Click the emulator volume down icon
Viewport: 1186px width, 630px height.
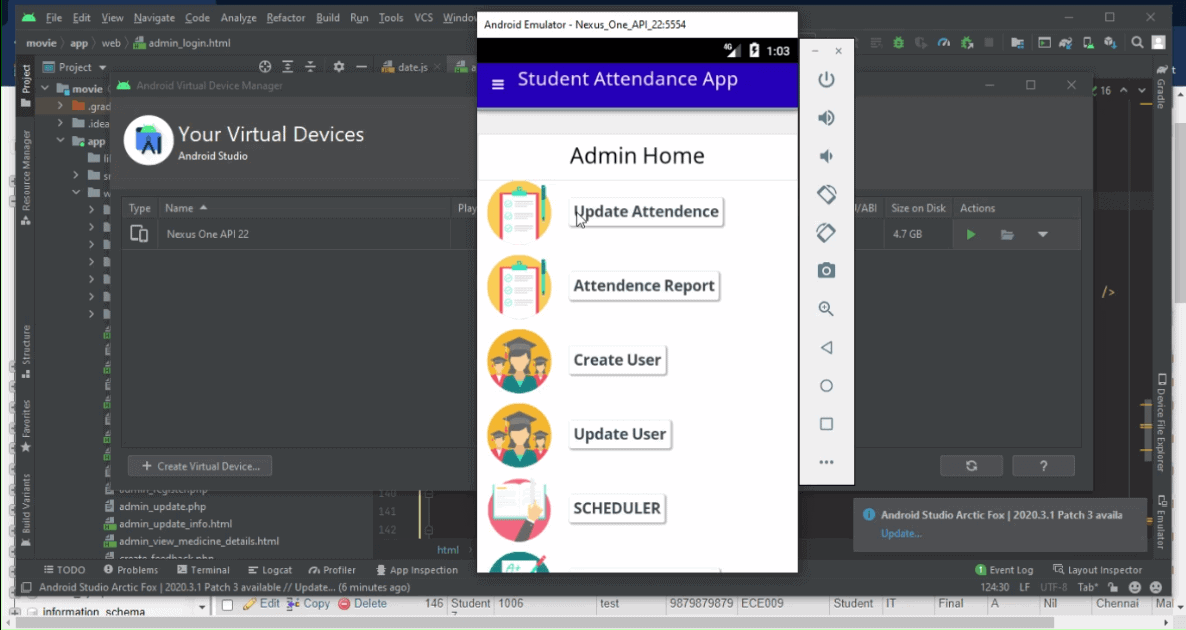tap(826, 156)
